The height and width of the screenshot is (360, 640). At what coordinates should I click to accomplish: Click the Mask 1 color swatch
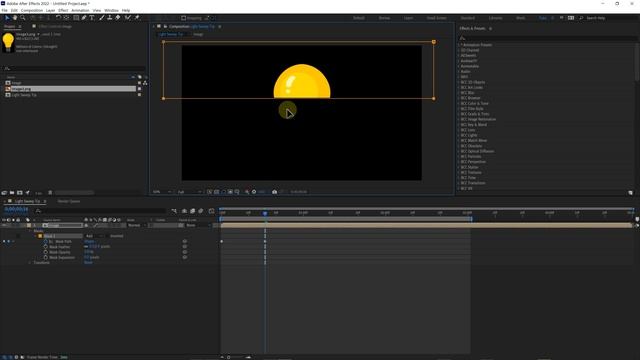point(40,236)
